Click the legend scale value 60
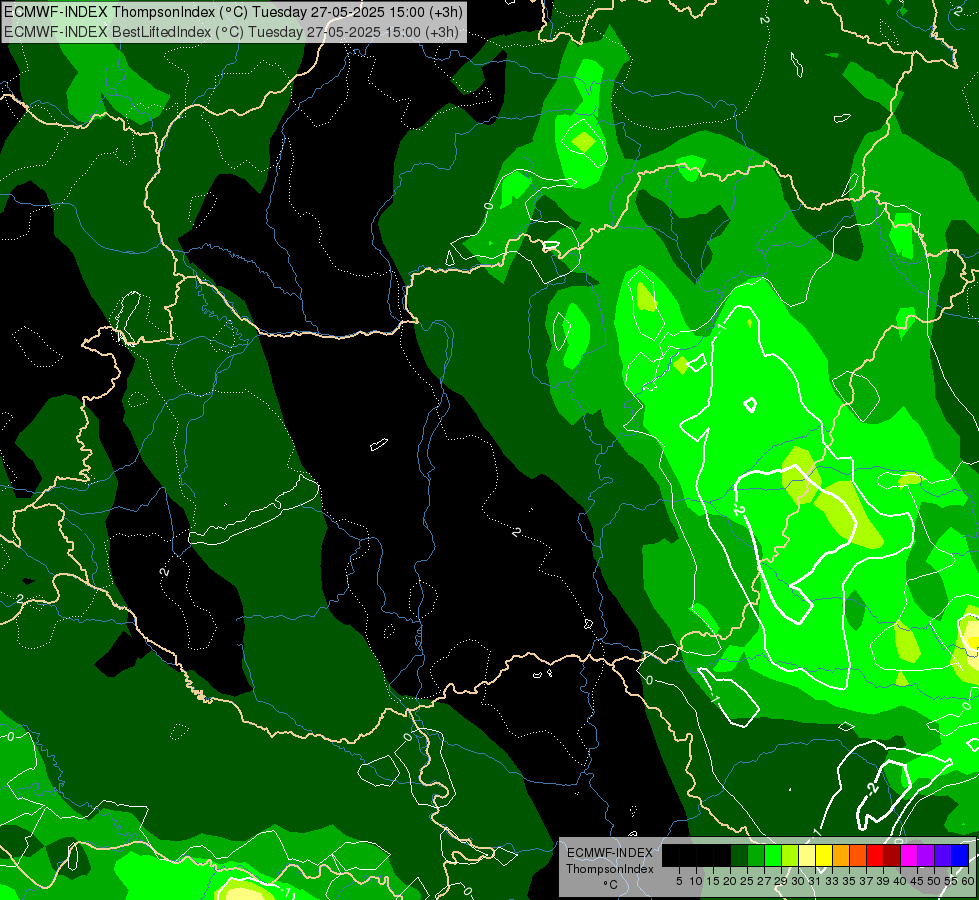 (x=968, y=881)
